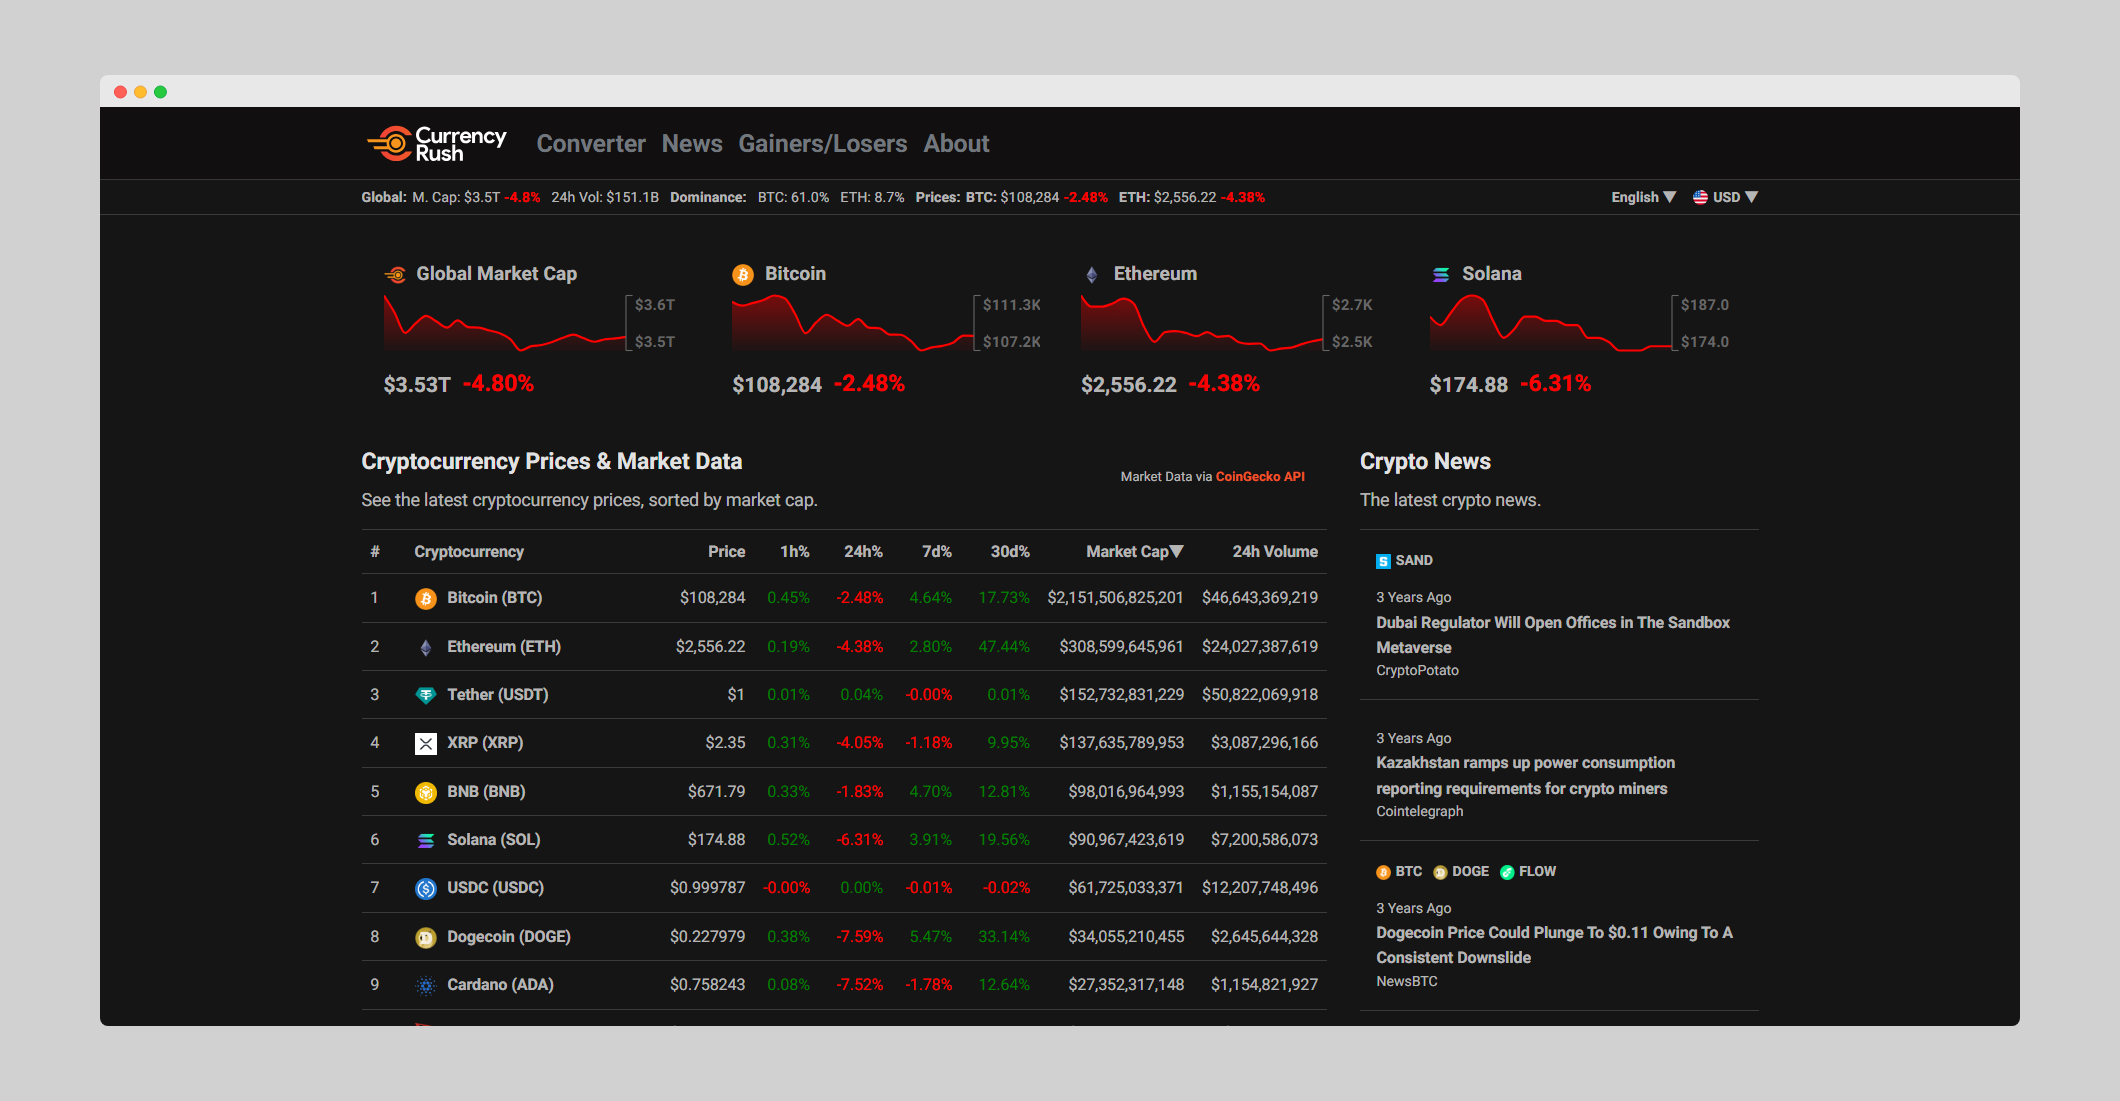2120x1101 pixels.
Task: Click the Ethereum card icon at top
Action: coord(1092,274)
